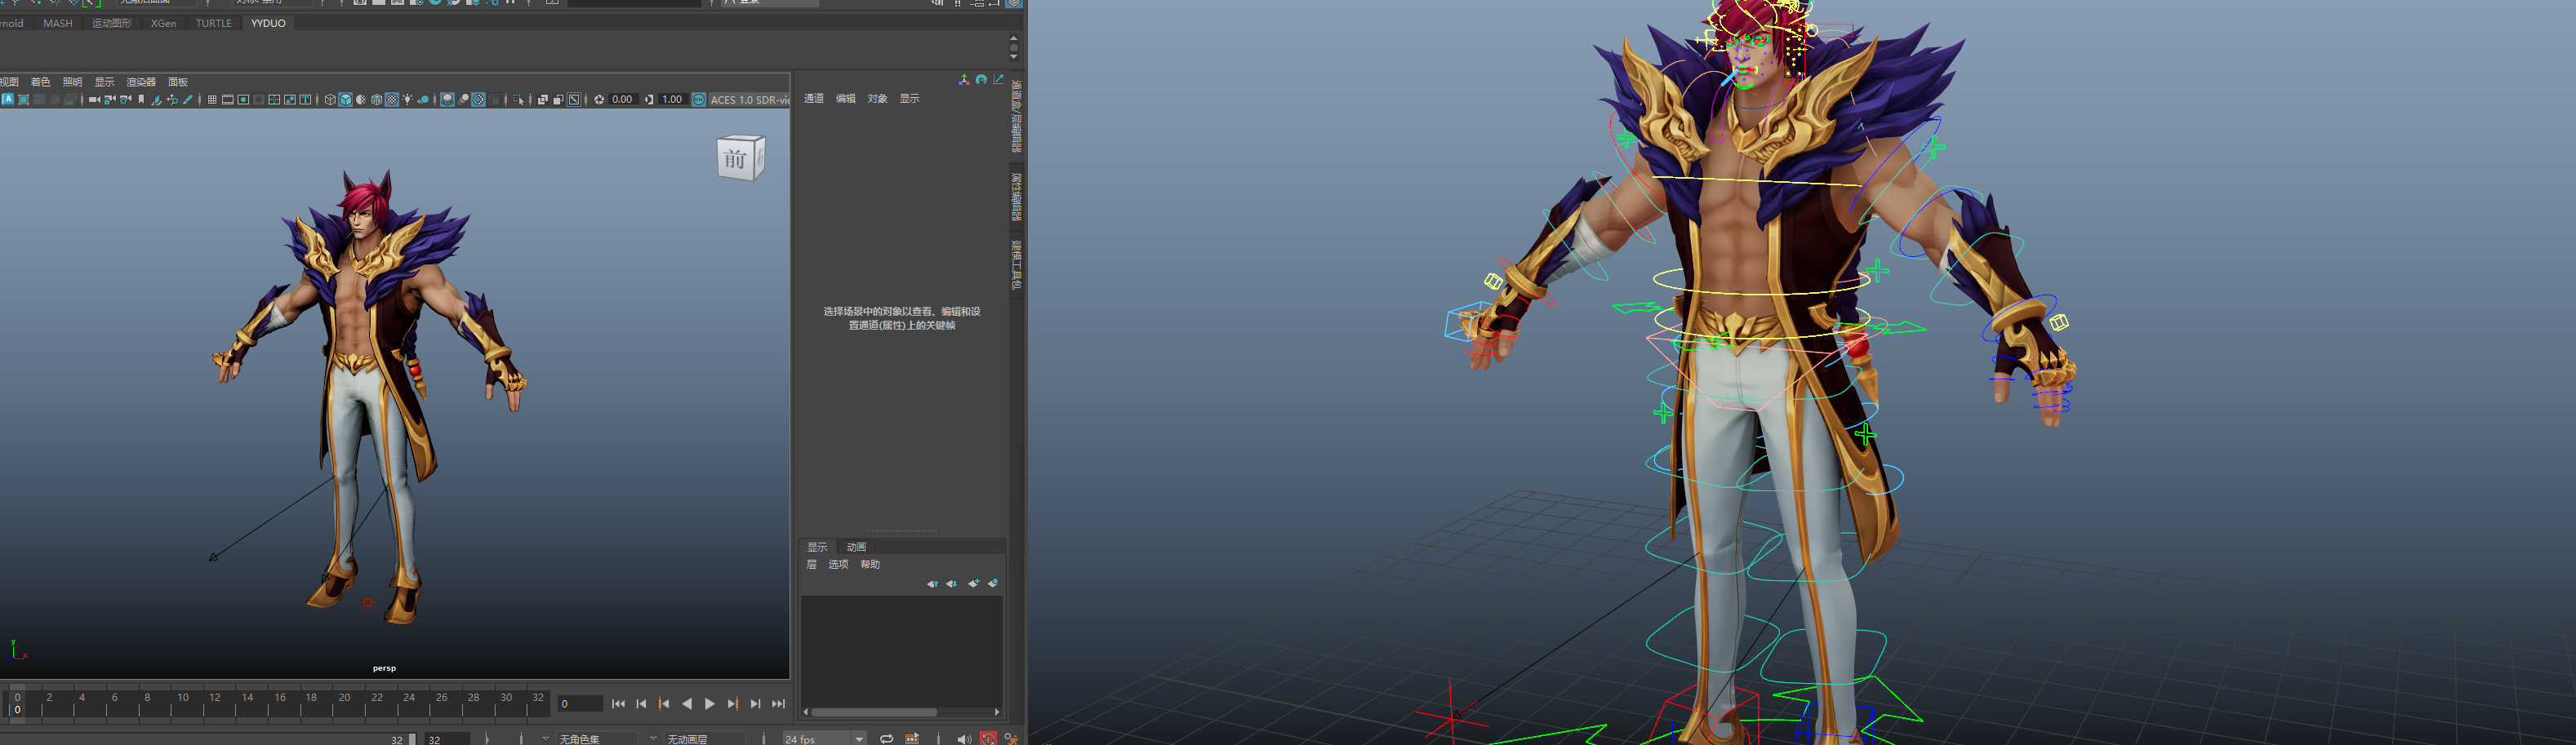Toggle smooth shade all cube button

coord(346,100)
